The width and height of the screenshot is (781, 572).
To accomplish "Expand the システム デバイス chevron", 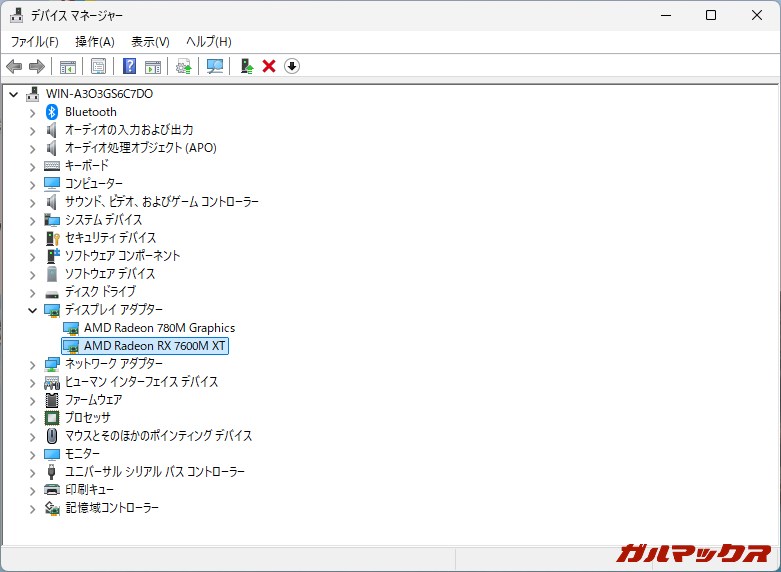I will [32, 221].
